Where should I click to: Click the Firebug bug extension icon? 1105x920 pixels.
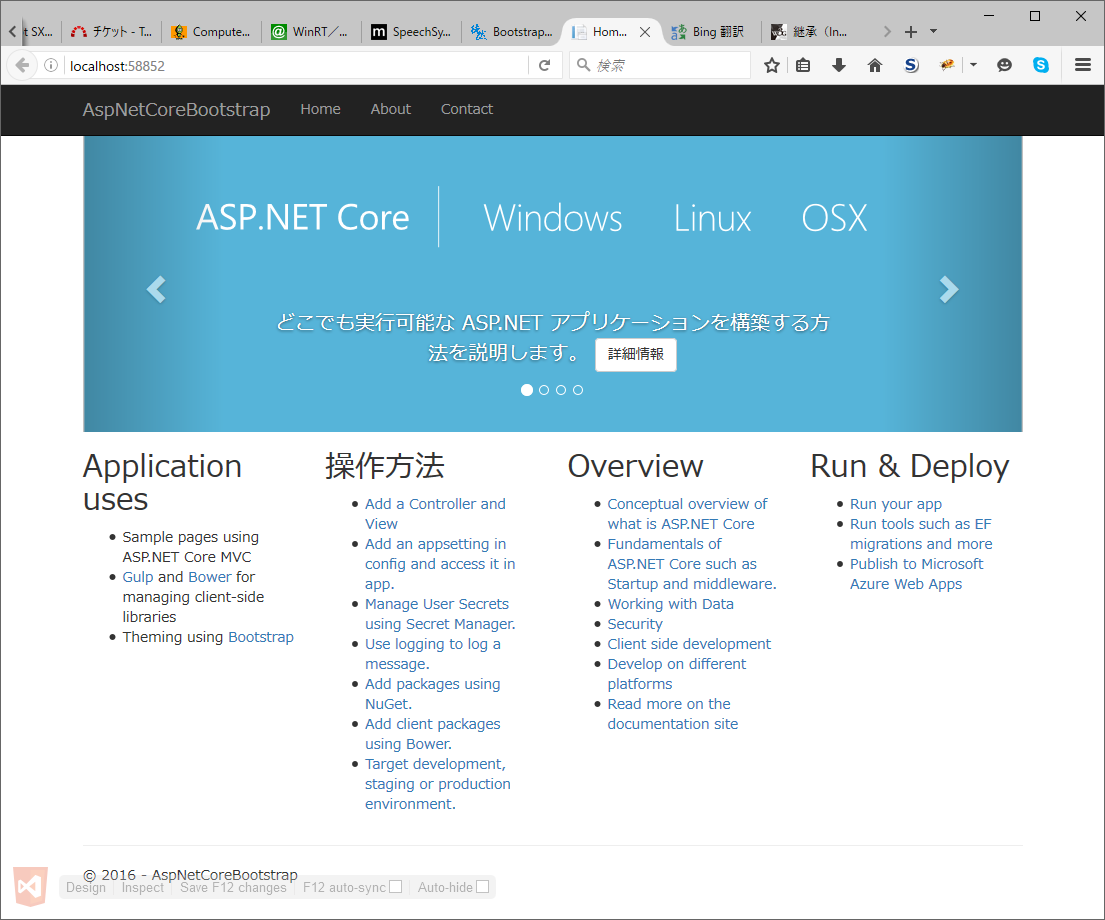coord(947,66)
